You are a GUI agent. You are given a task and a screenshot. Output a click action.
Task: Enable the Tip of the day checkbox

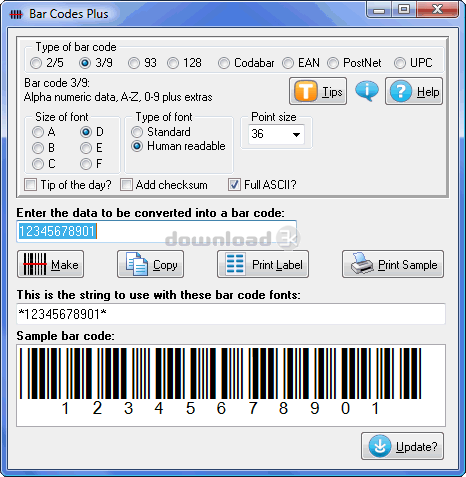tap(31, 184)
